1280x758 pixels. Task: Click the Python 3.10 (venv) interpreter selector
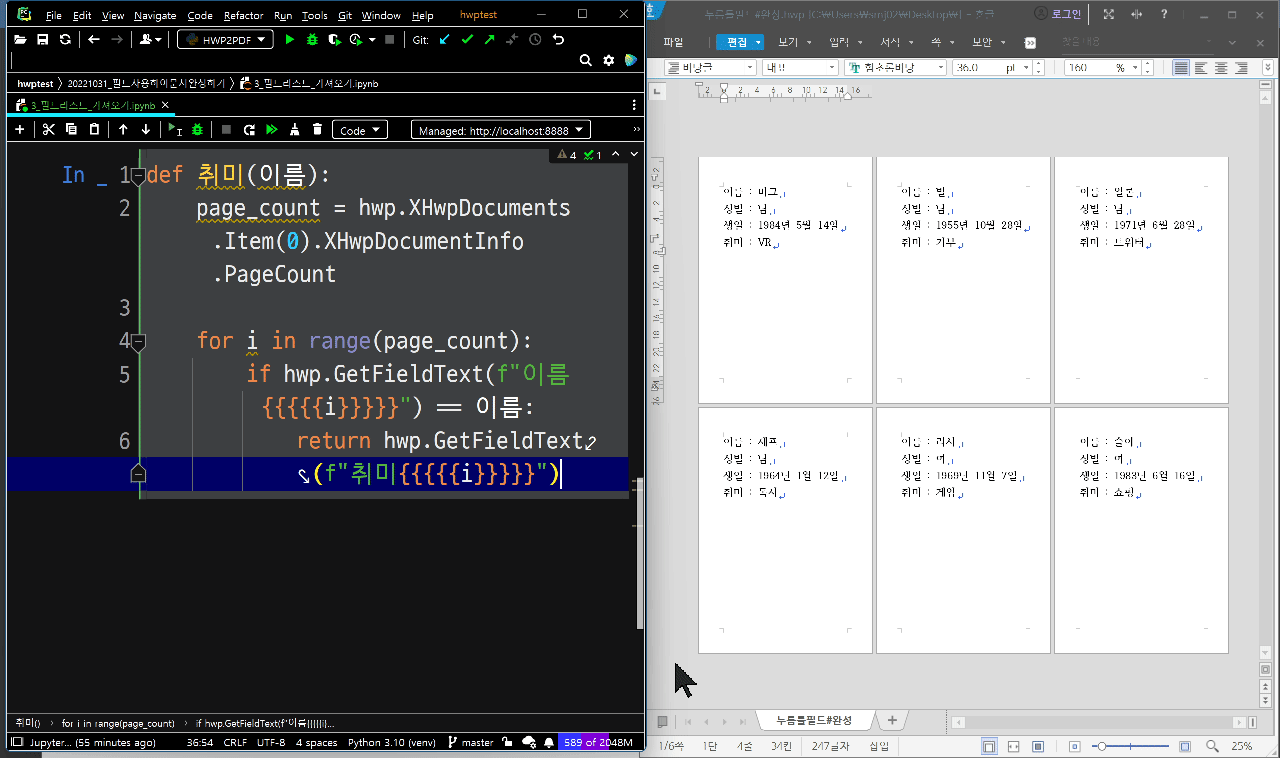coord(393,743)
